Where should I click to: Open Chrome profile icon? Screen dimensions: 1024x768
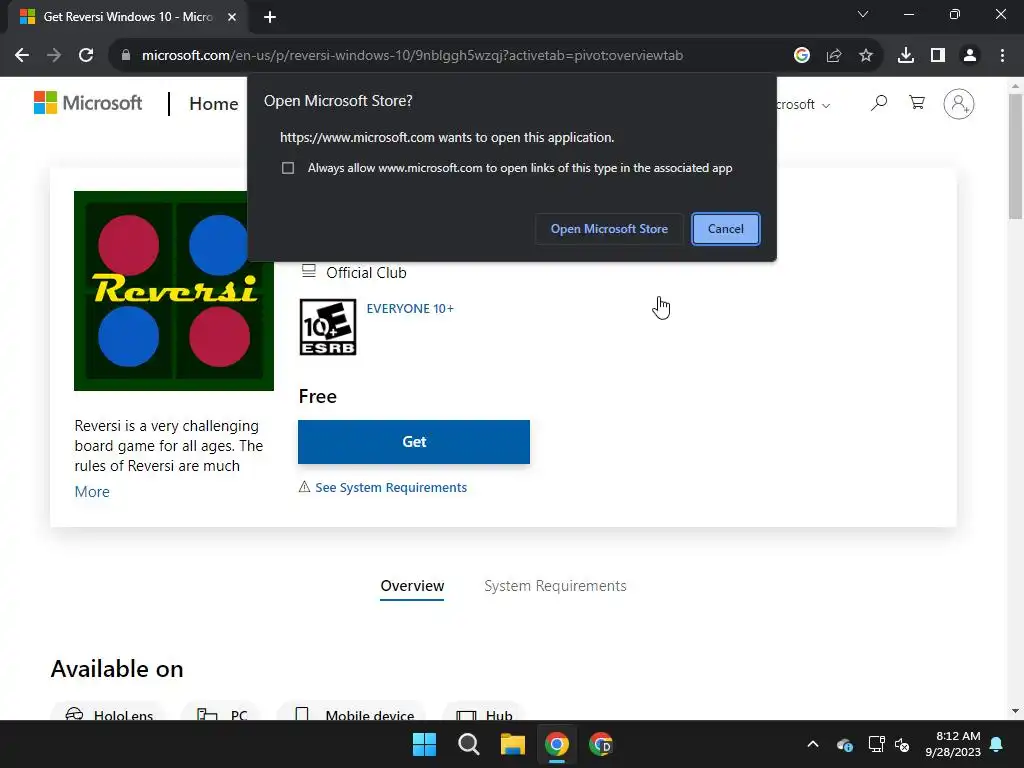[x=970, y=56]
